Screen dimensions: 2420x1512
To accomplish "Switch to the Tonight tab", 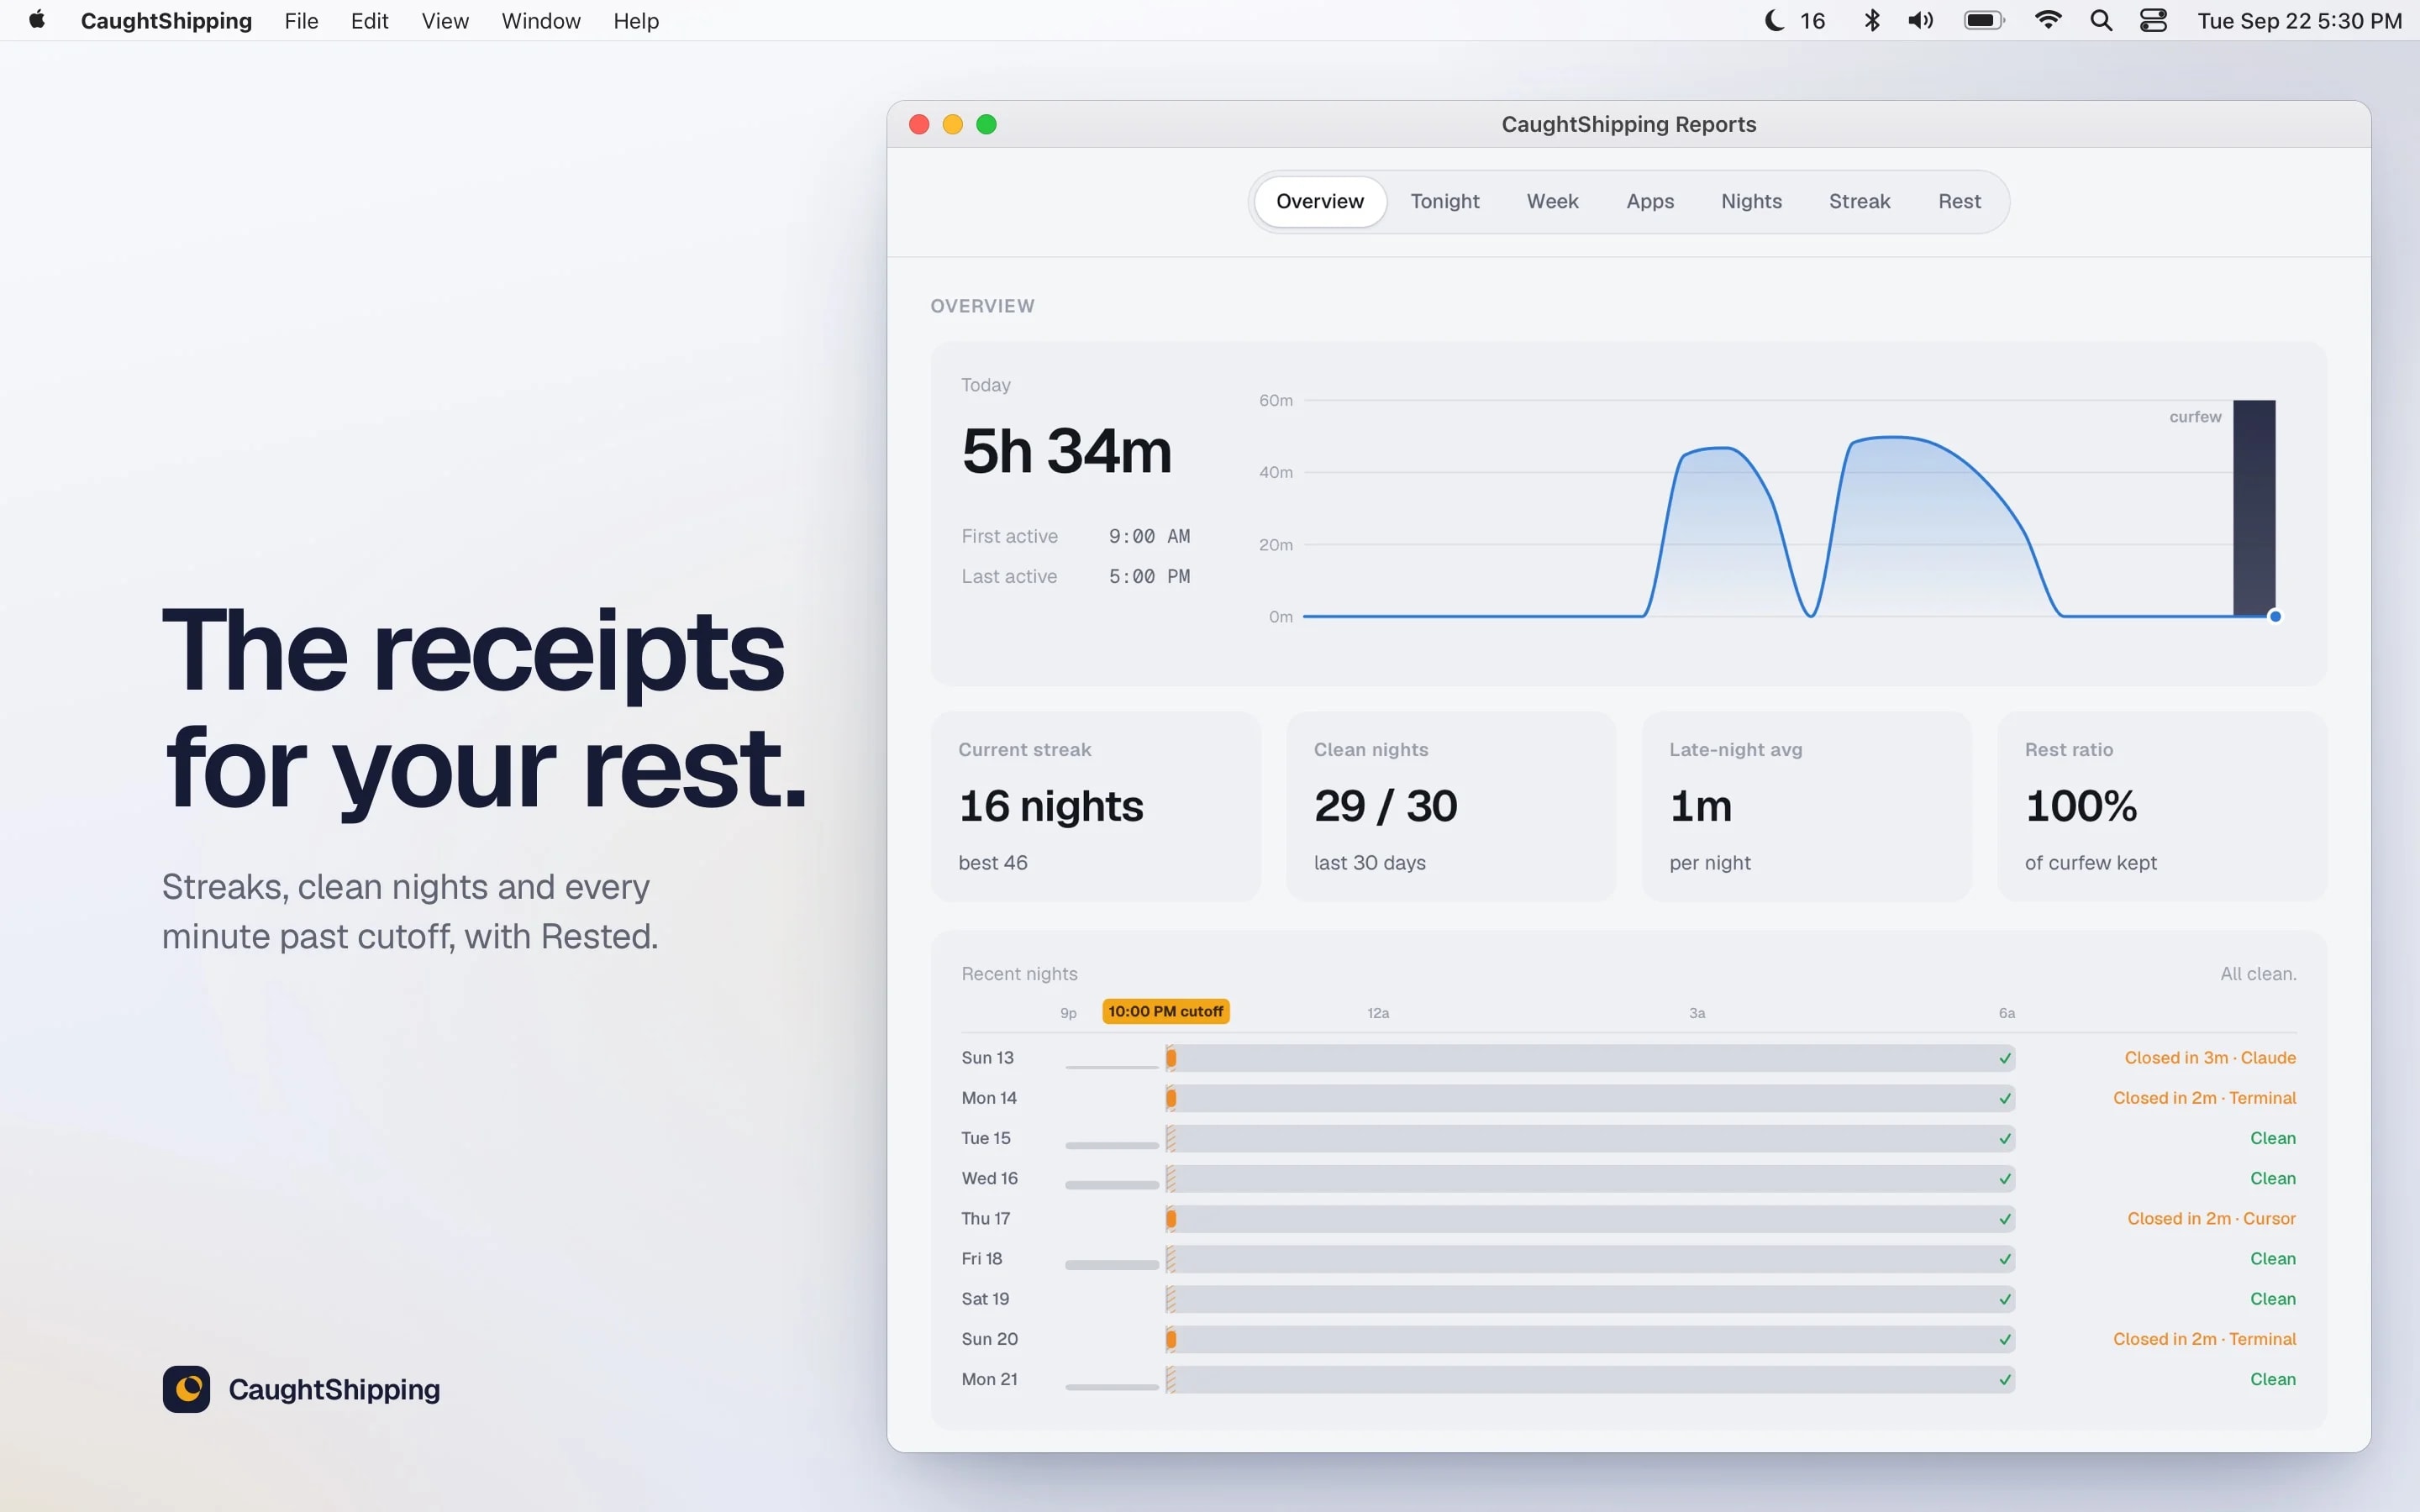I will click(x=1444, y=201).
